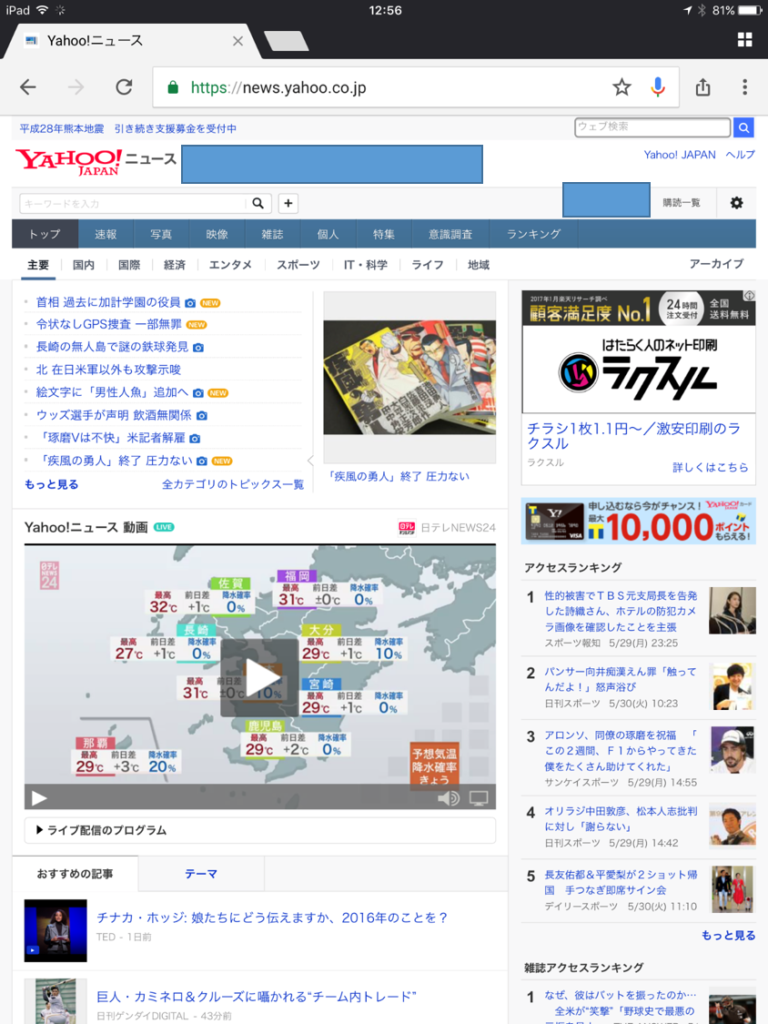Open headline 首相 過去に加計学園の役員
The height and width of the screenshot is (1024, 768).
pyautogui.click(x=108, y=302)
